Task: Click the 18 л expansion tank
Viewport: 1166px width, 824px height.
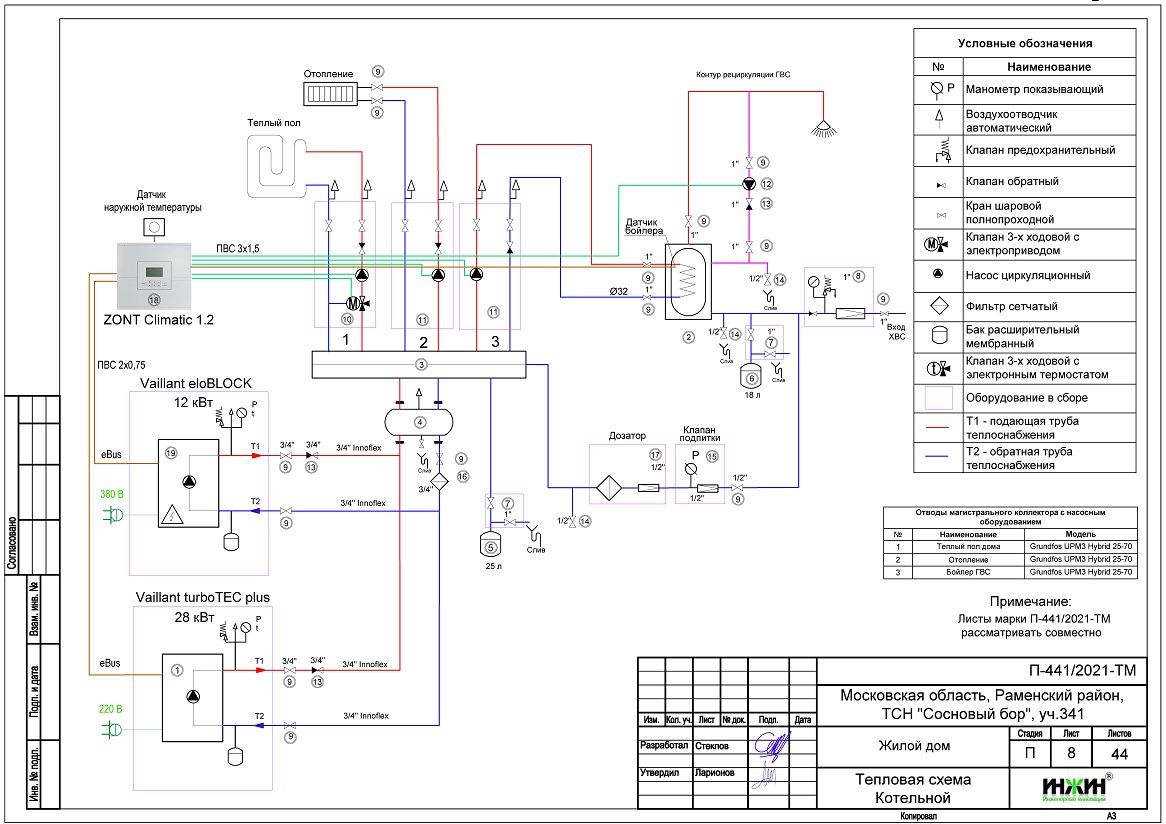Action: click(x=750, y=377)
